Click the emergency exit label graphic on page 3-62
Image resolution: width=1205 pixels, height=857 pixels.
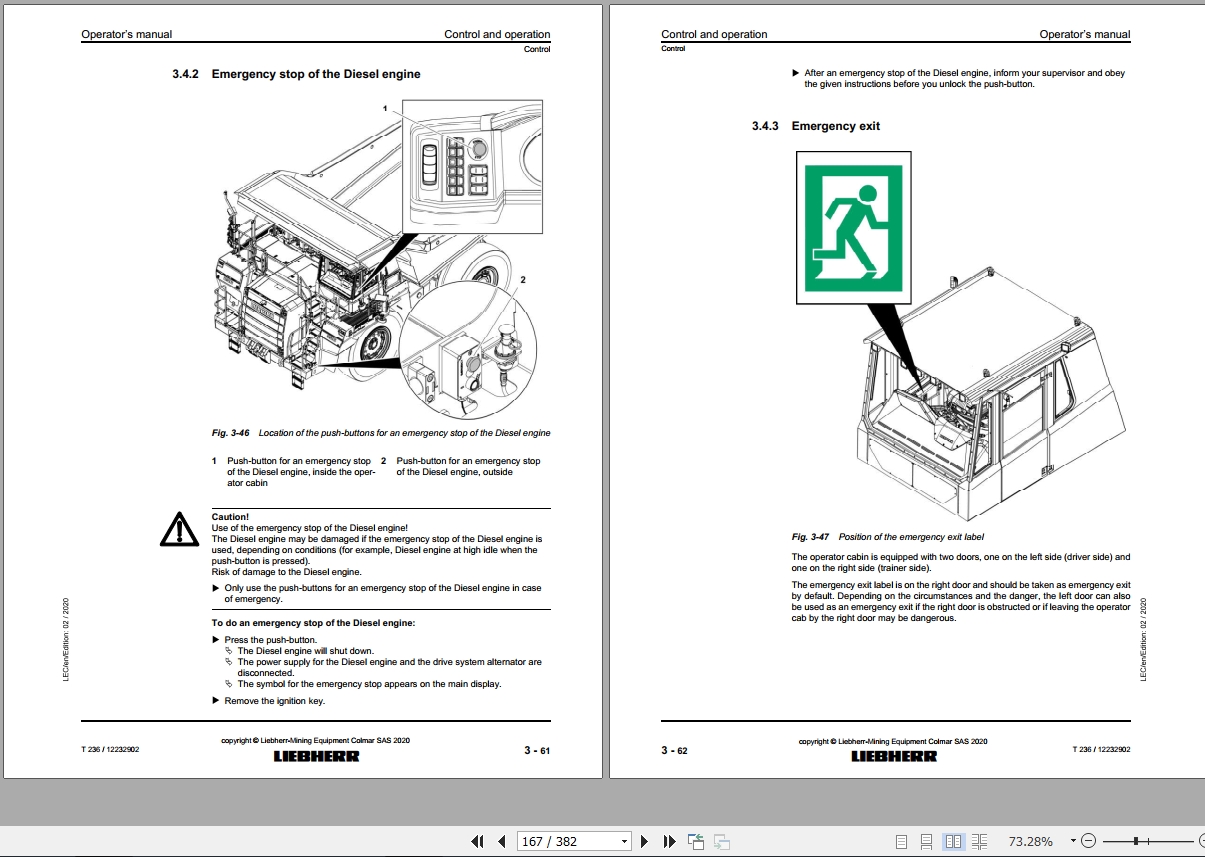click(852, 227)
